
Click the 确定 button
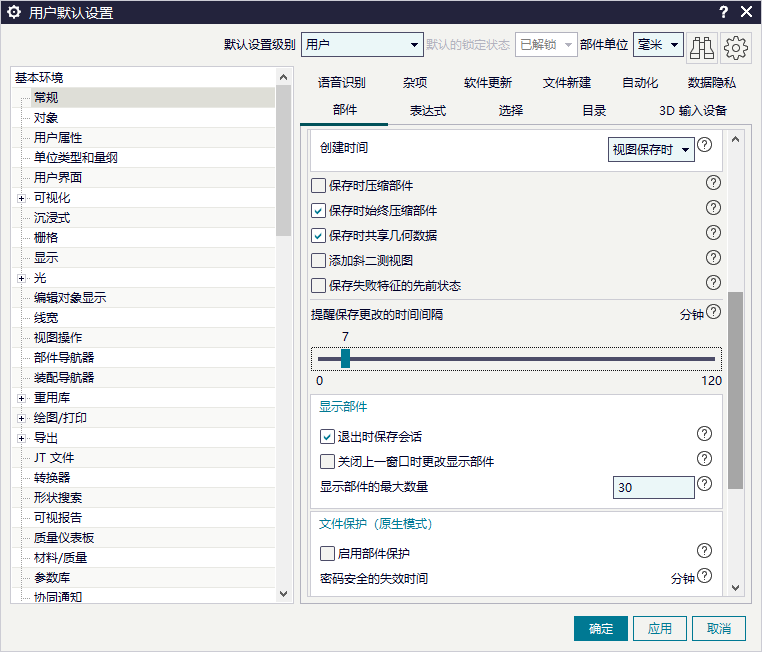601,629
